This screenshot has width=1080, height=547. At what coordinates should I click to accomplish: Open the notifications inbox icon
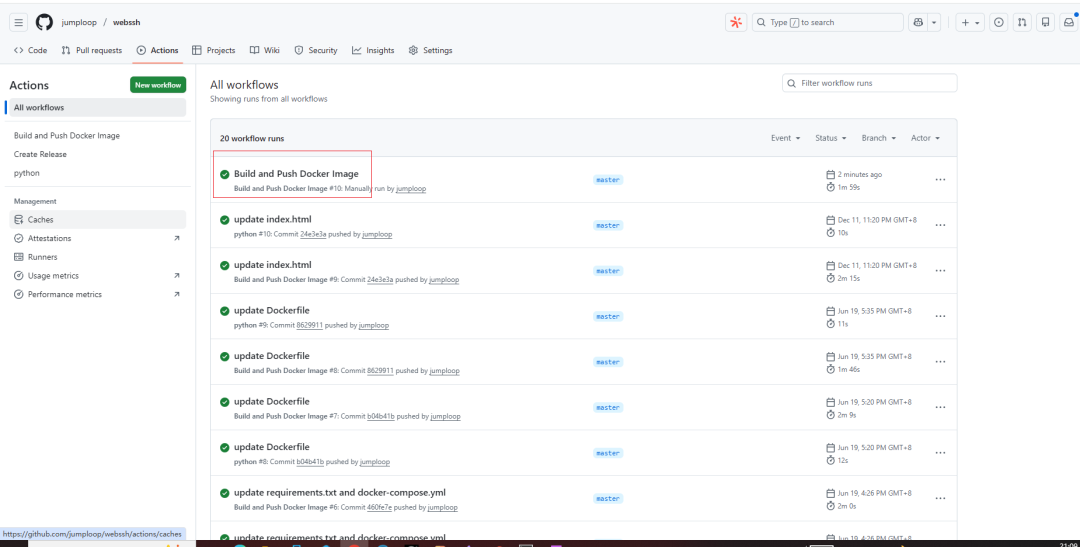(x=1069, y=22)
